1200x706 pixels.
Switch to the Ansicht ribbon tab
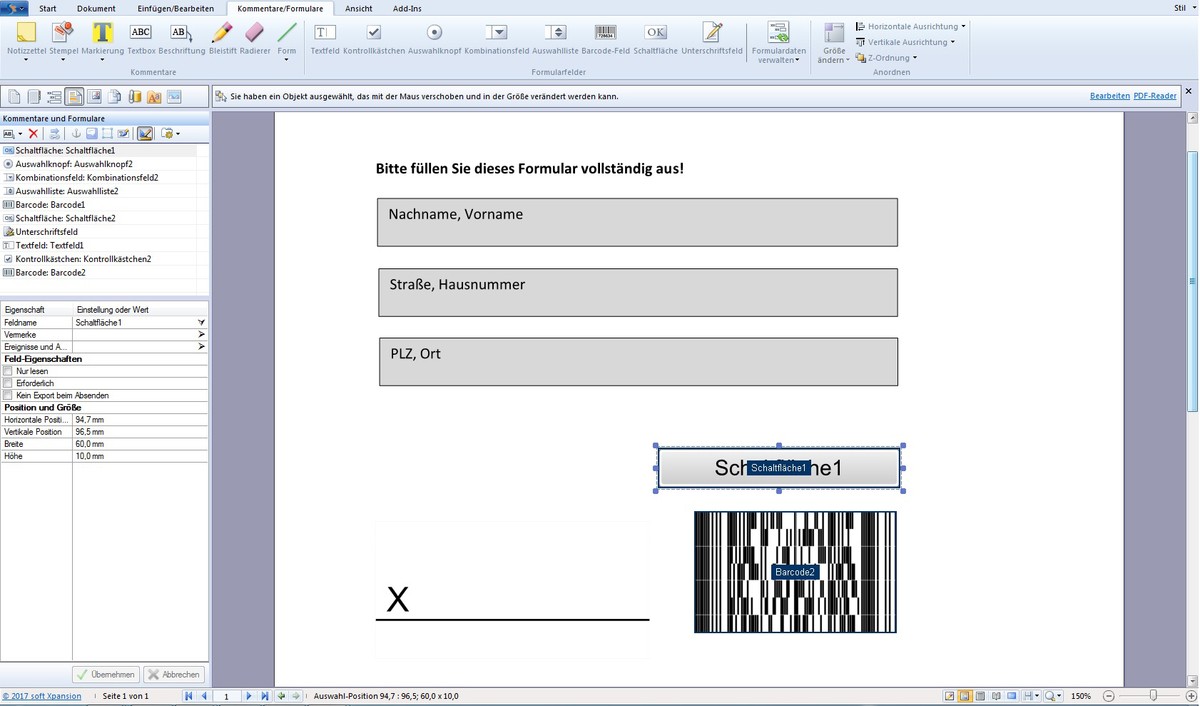tap(359, 8)
